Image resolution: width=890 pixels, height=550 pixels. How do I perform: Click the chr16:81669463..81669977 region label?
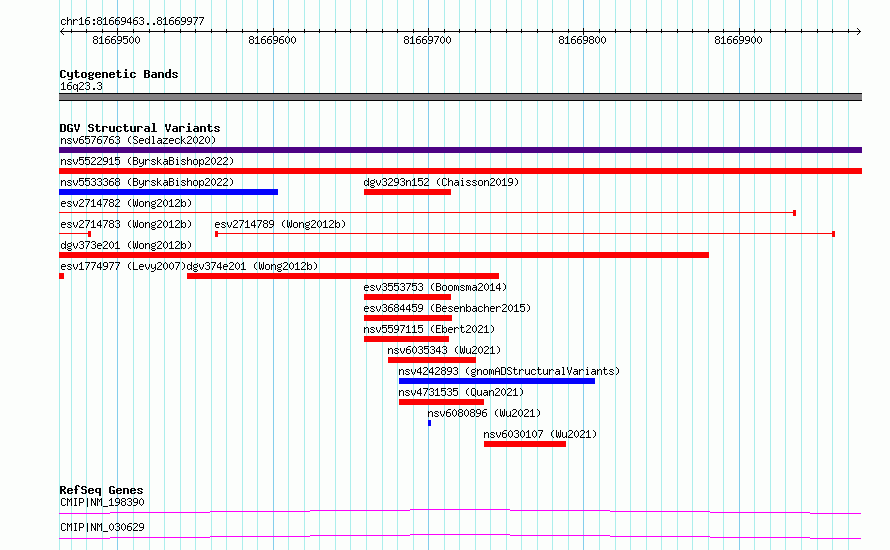(132, 22)
